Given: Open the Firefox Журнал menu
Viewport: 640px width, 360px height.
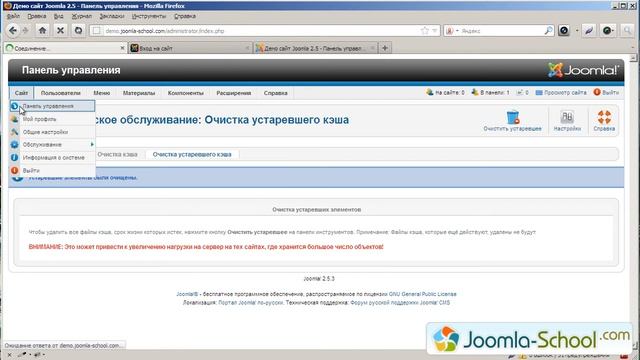Looking at the screenshot, I should pos(82,16).
